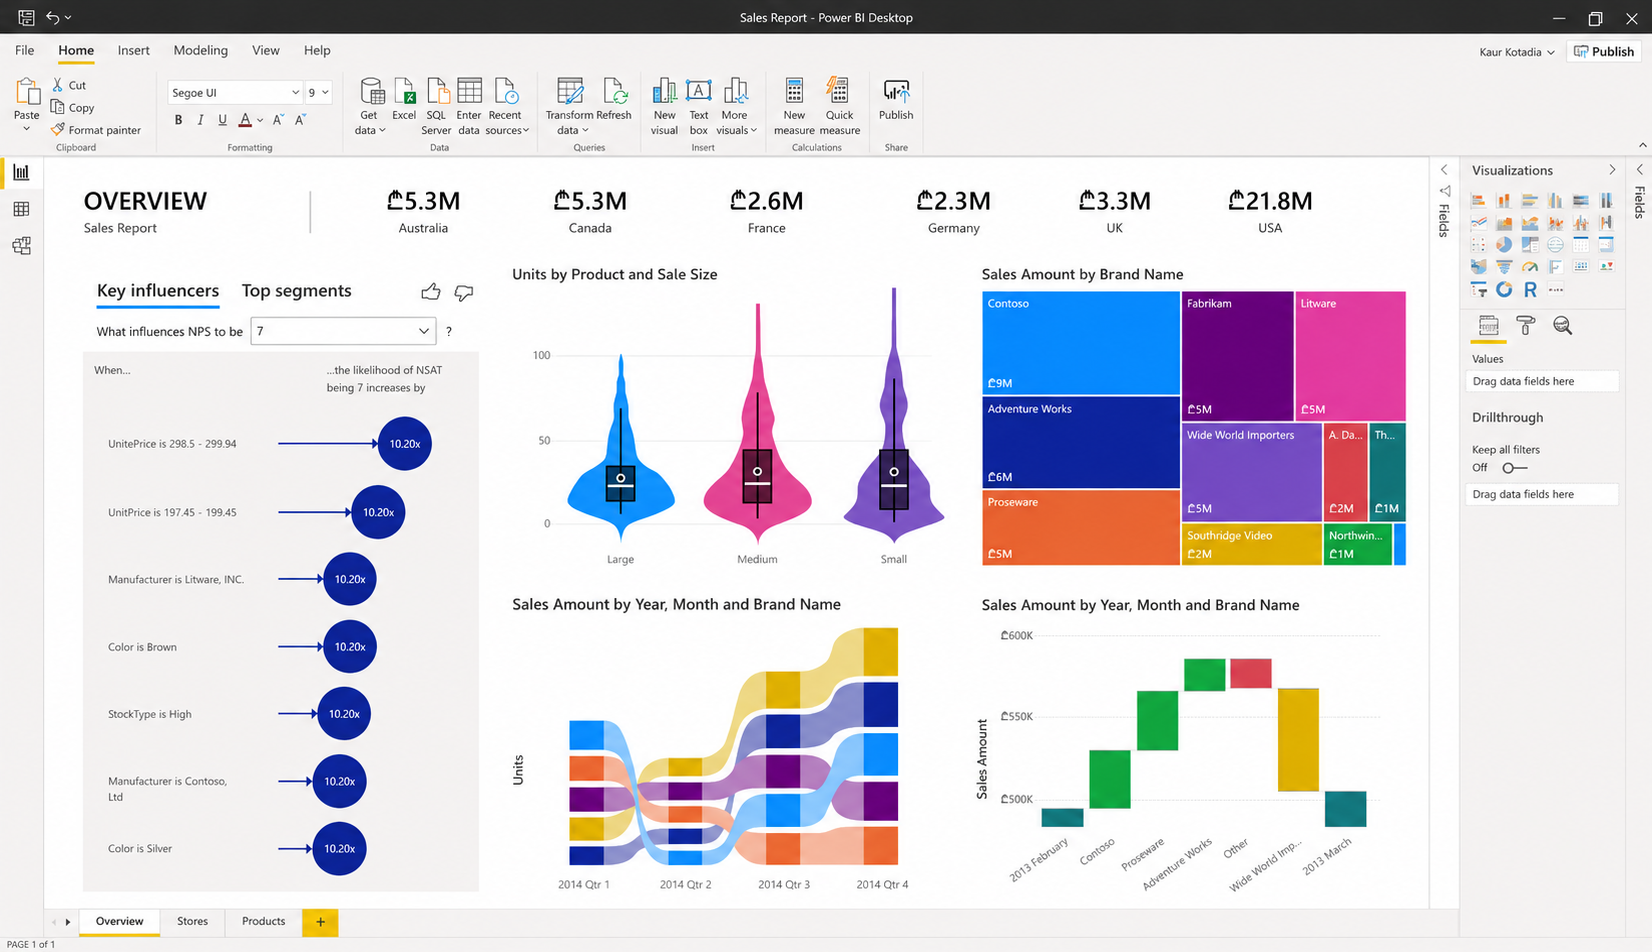The height and width of the screenshot is (952, 1652).
Task: Increase font size button
Action: [x=278, y=120]
